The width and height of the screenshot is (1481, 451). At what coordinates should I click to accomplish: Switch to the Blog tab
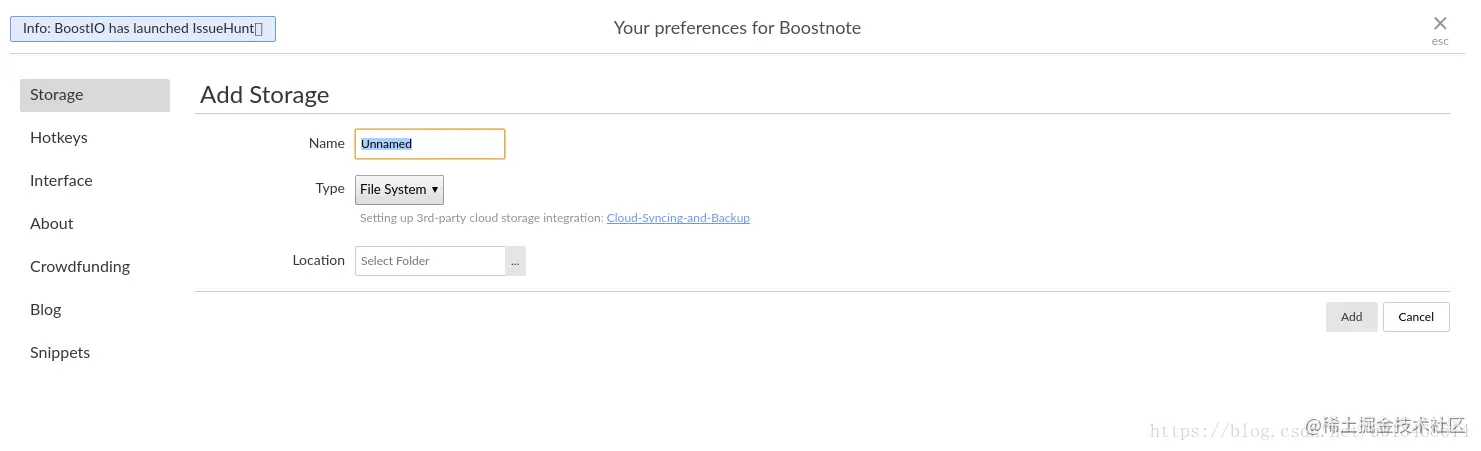point(46,310)
